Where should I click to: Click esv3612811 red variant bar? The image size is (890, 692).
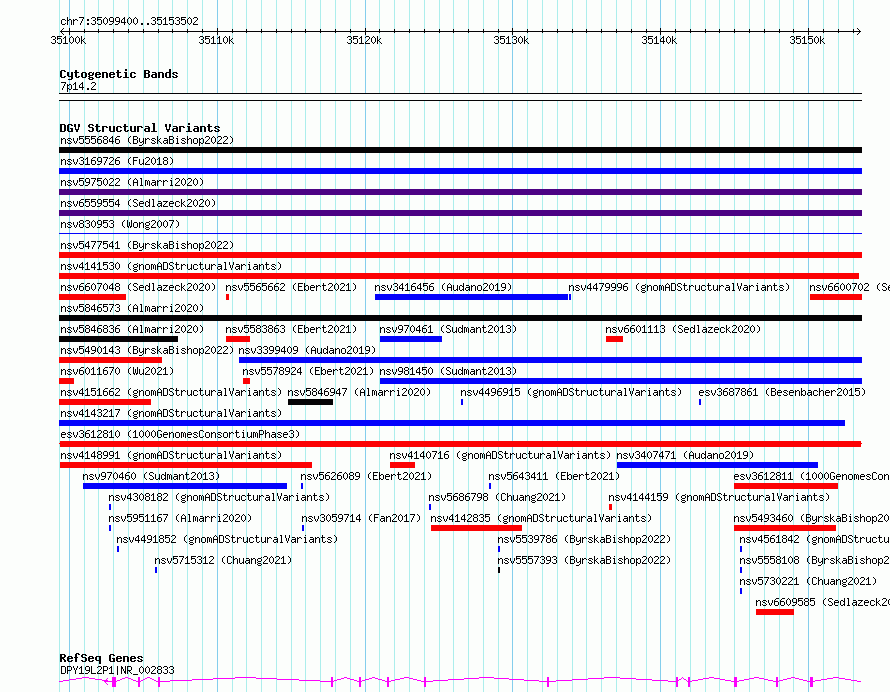[x=786, y=486]
